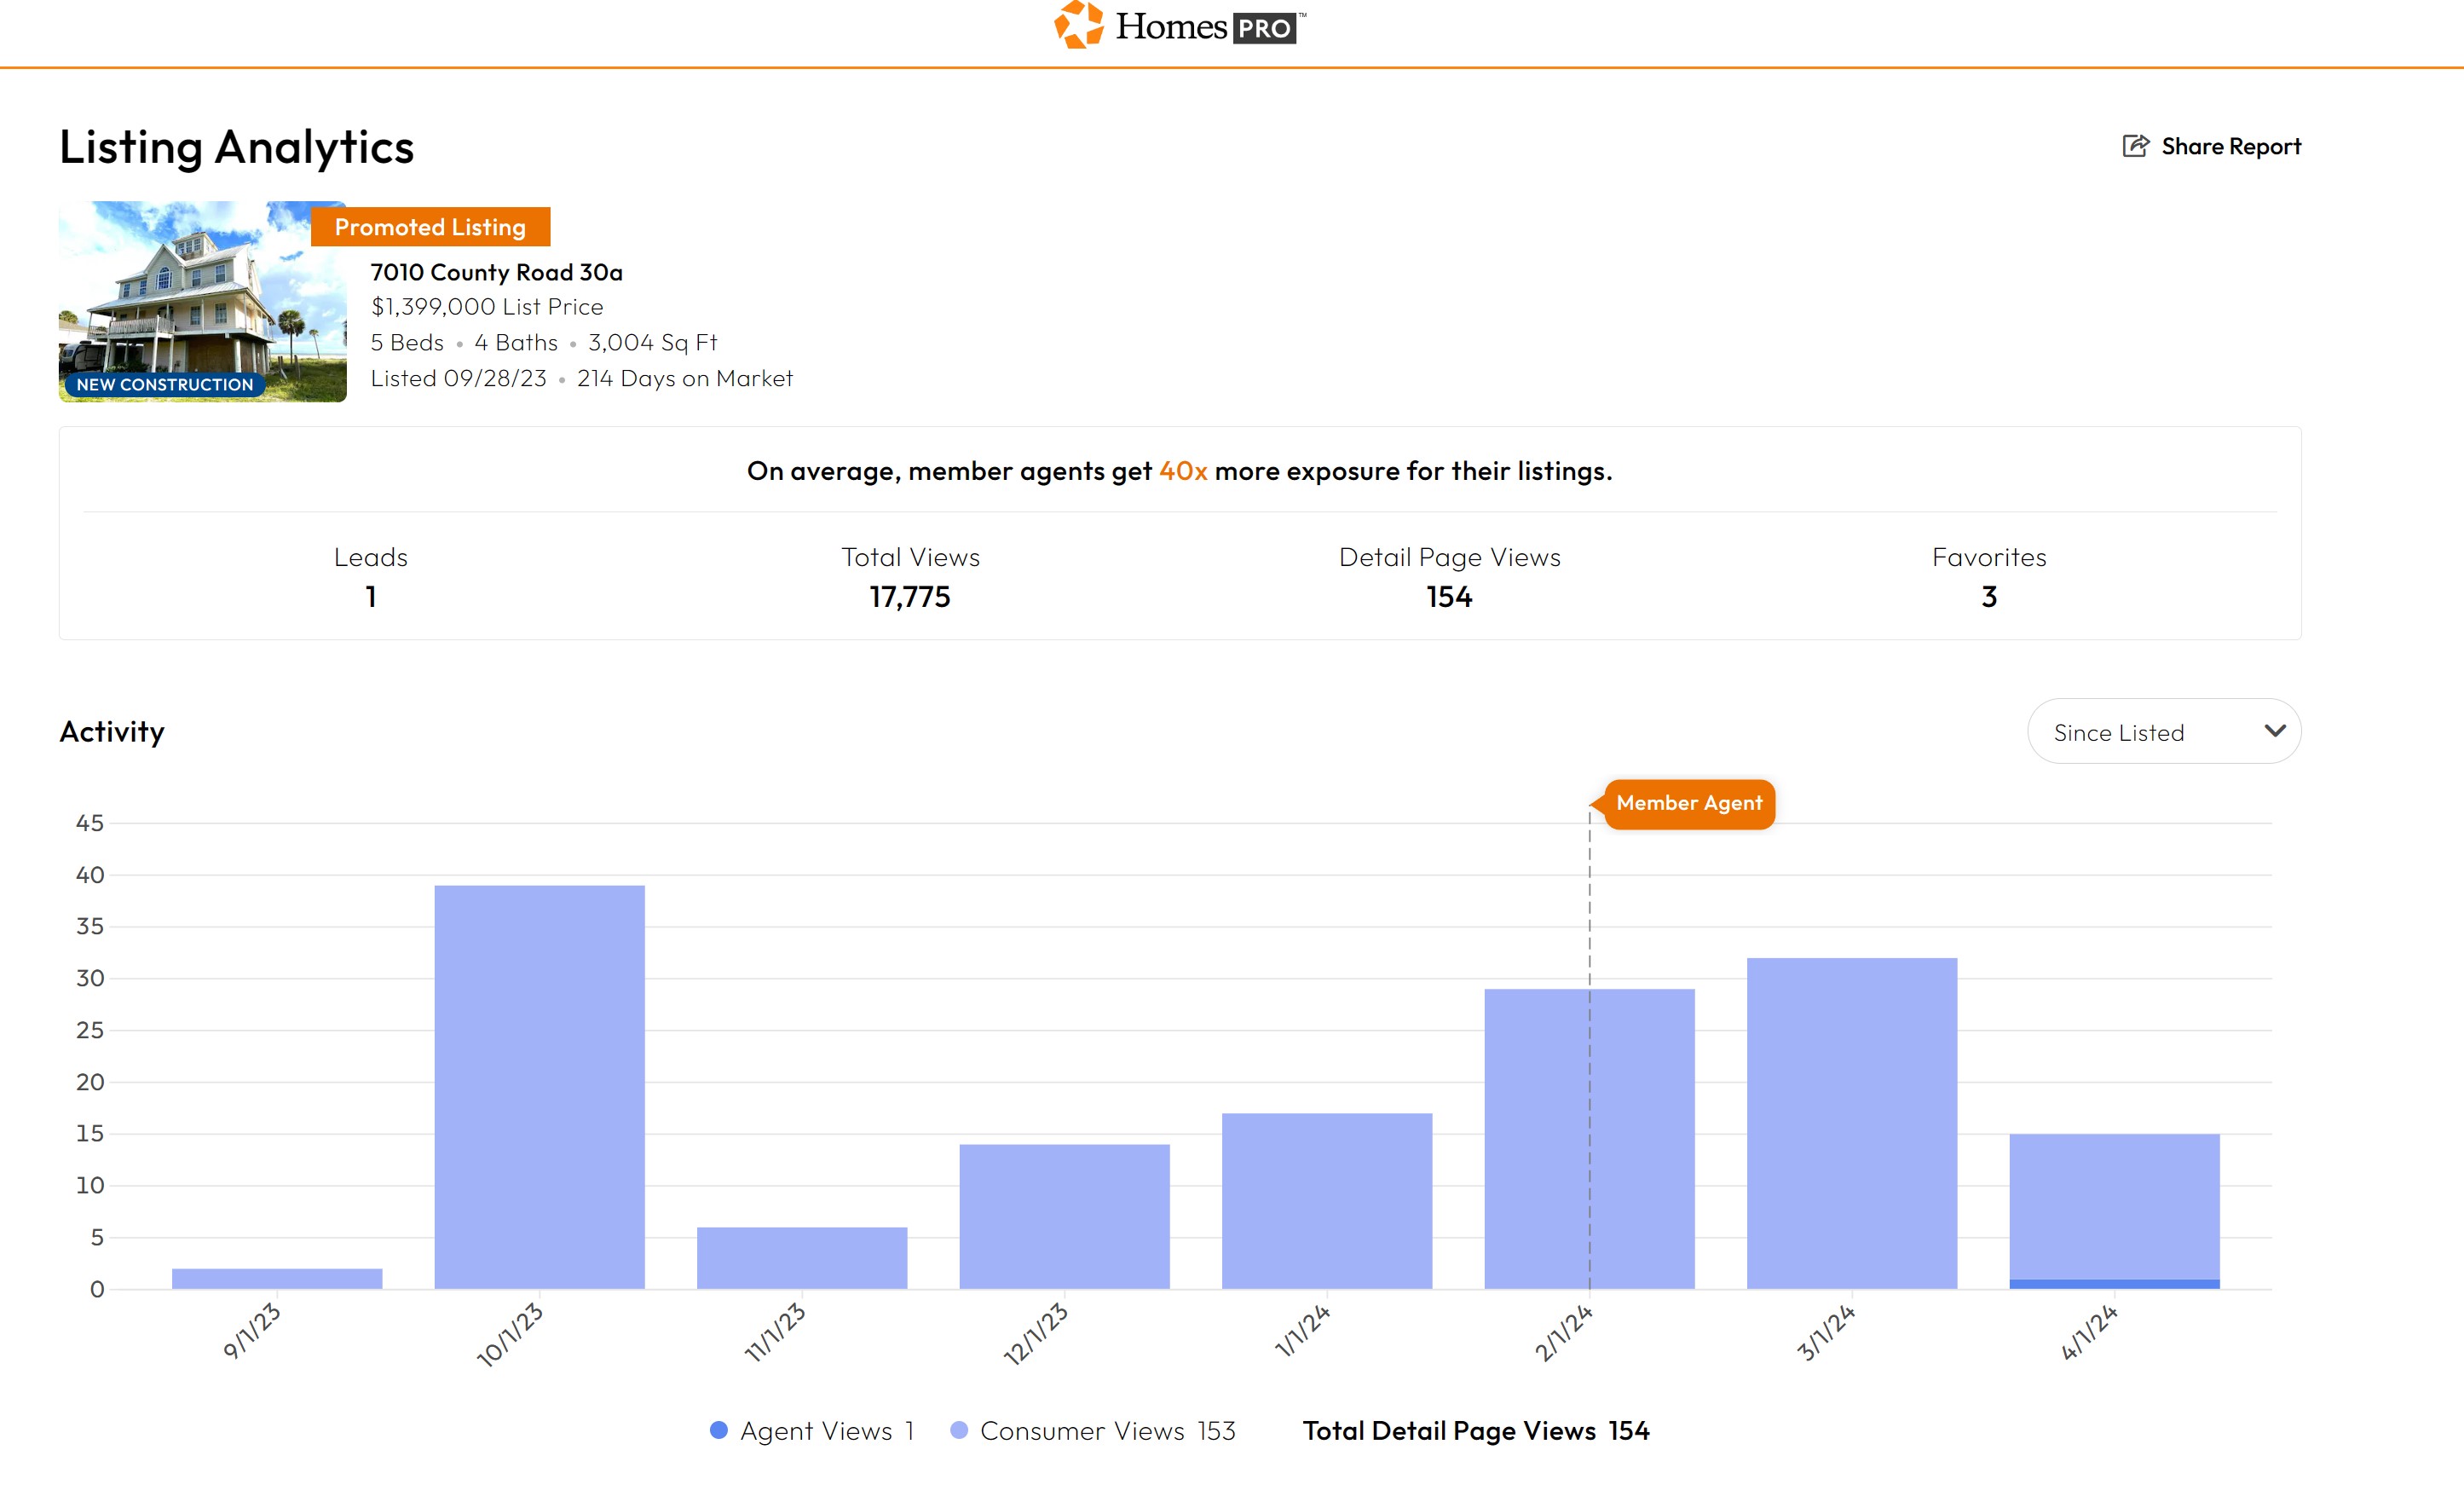
Task: Click the dropdown chevron arrow beside Since Listed
Action: click(x=2274, y=731)
